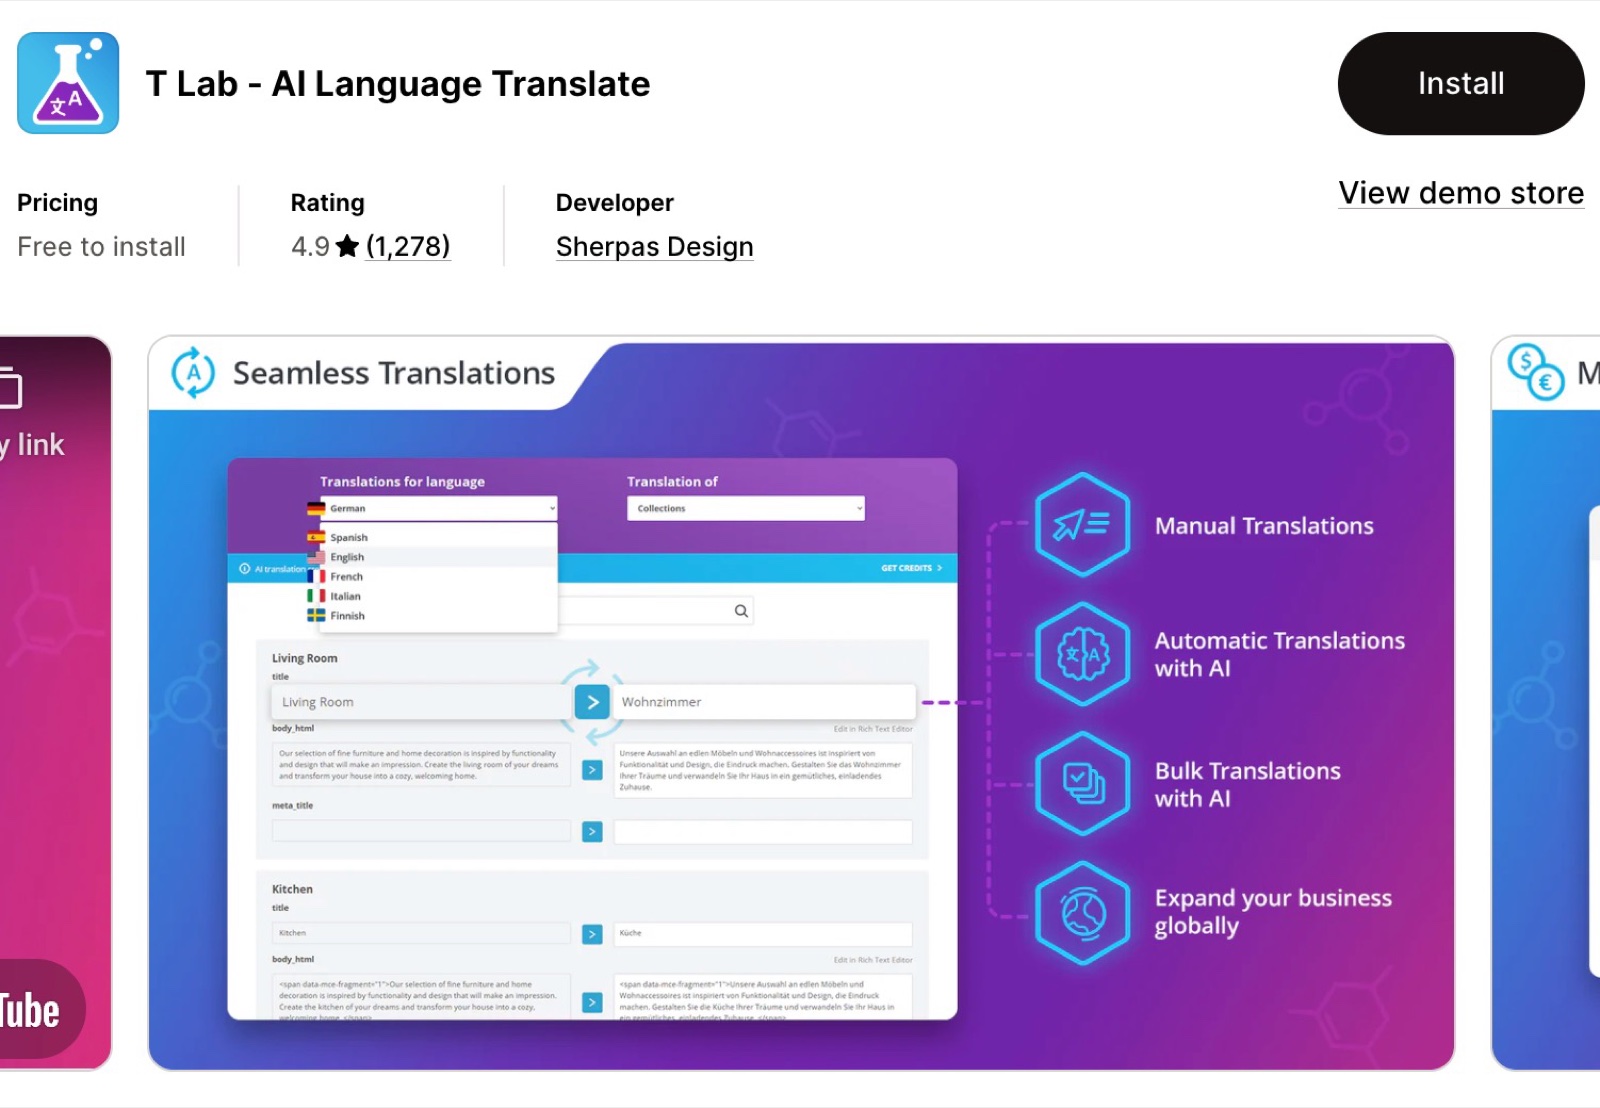Click the T Lab - AI Language Translate title
Image resolution: width=1600 pixels, height=1108 pixels.
click(398, 84)
